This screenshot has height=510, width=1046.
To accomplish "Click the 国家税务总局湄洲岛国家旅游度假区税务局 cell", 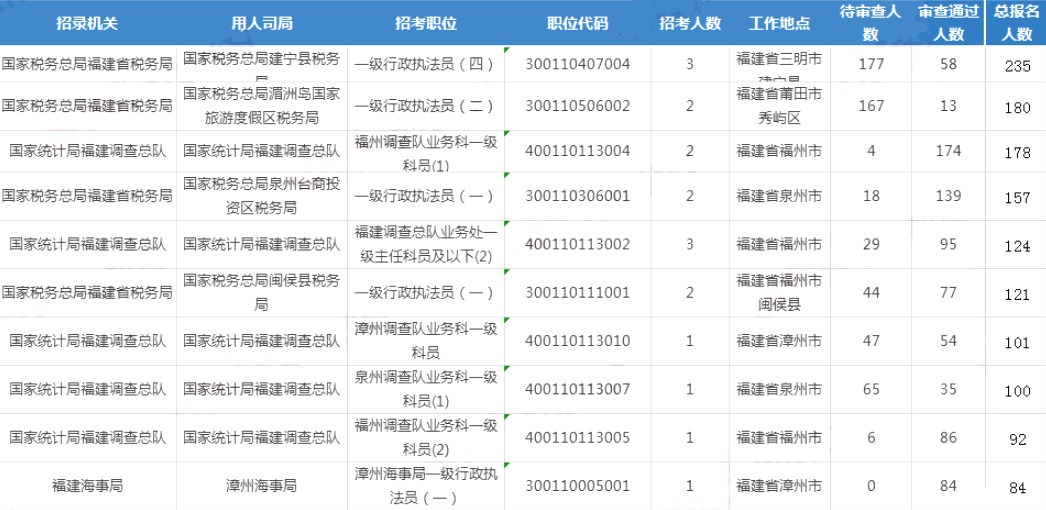I will tap(262, 106).
